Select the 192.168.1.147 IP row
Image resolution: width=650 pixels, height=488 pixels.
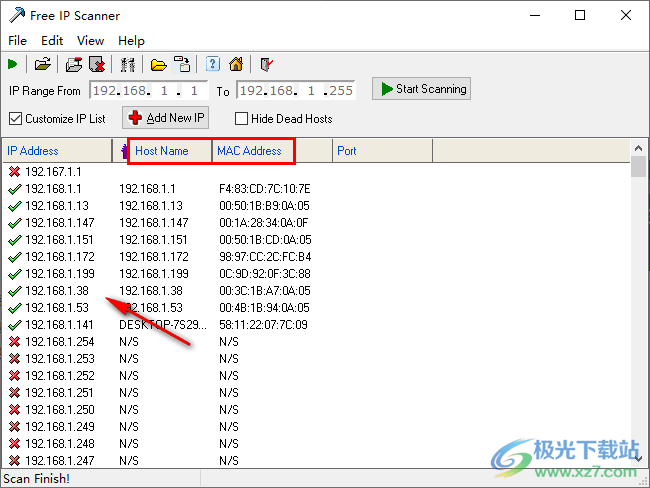[x=60, y=223]
